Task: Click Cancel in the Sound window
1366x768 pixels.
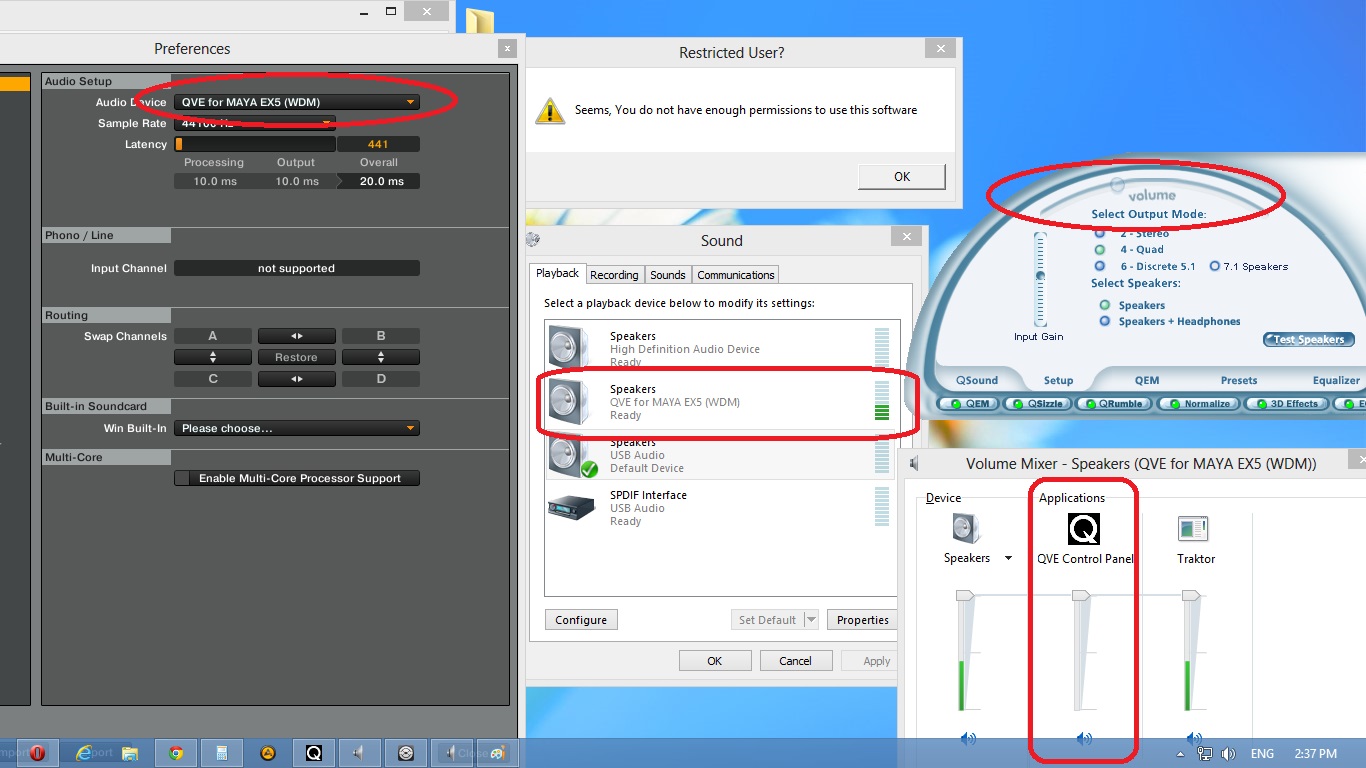Action: click(x=796, y=661)
